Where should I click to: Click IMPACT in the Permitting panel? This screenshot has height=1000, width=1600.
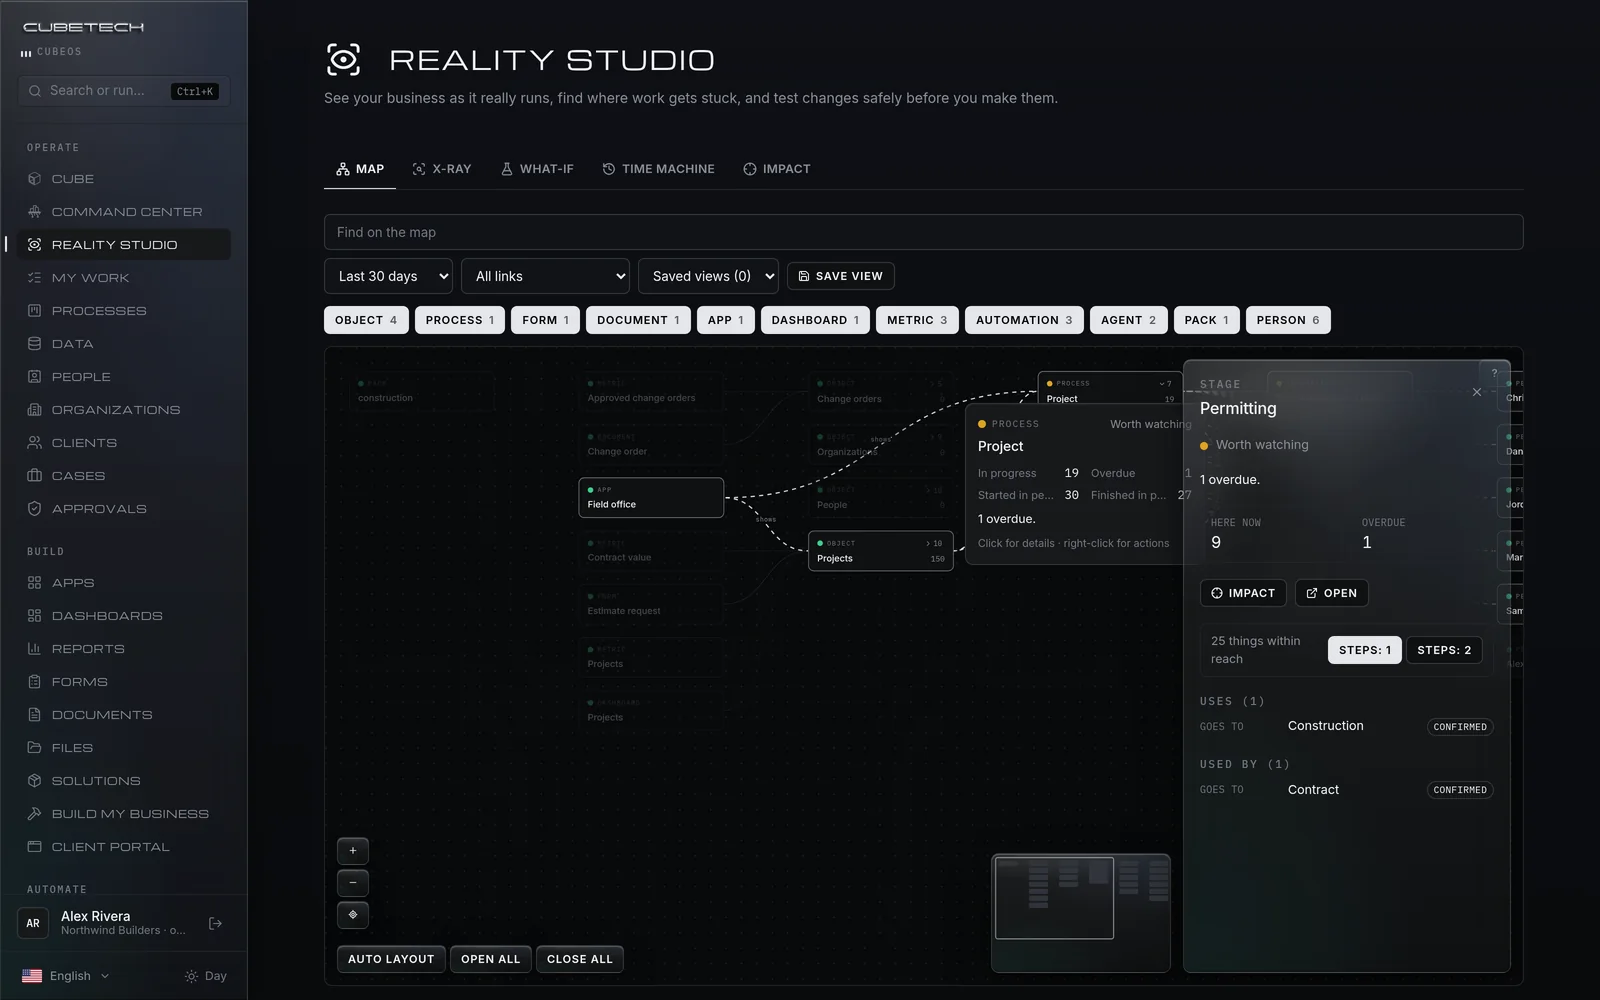(x=1243, y=593)
